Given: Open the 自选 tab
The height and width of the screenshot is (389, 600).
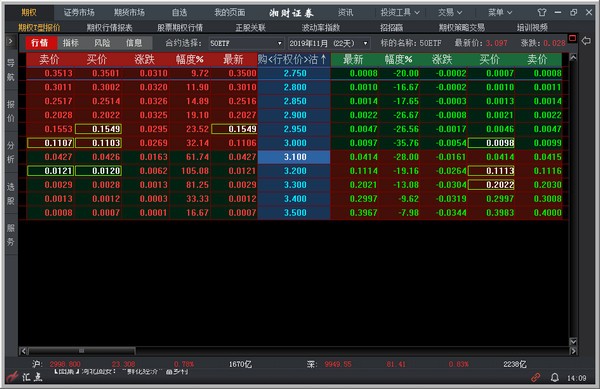Looking at the screenshot, I should [179, 13].
